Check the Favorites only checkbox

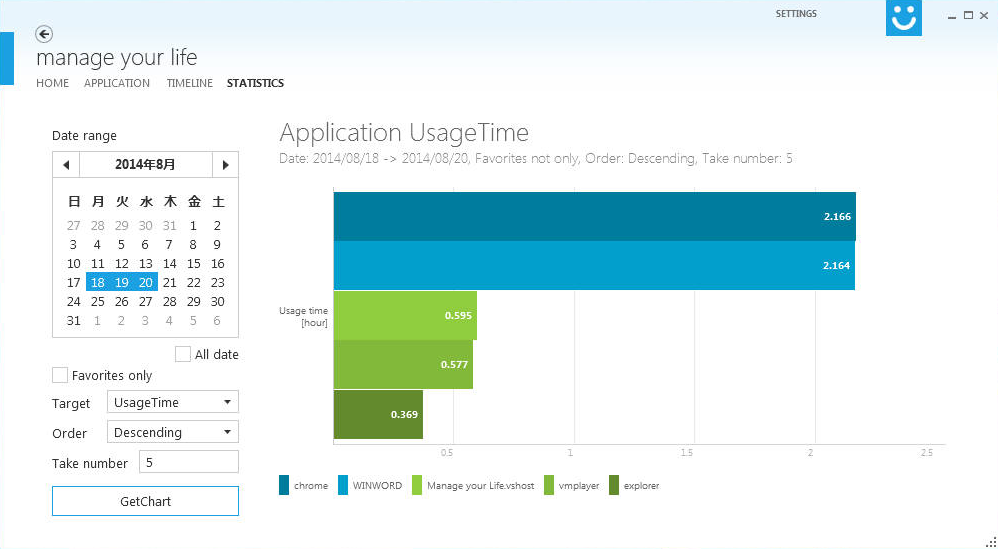(60, 375)
